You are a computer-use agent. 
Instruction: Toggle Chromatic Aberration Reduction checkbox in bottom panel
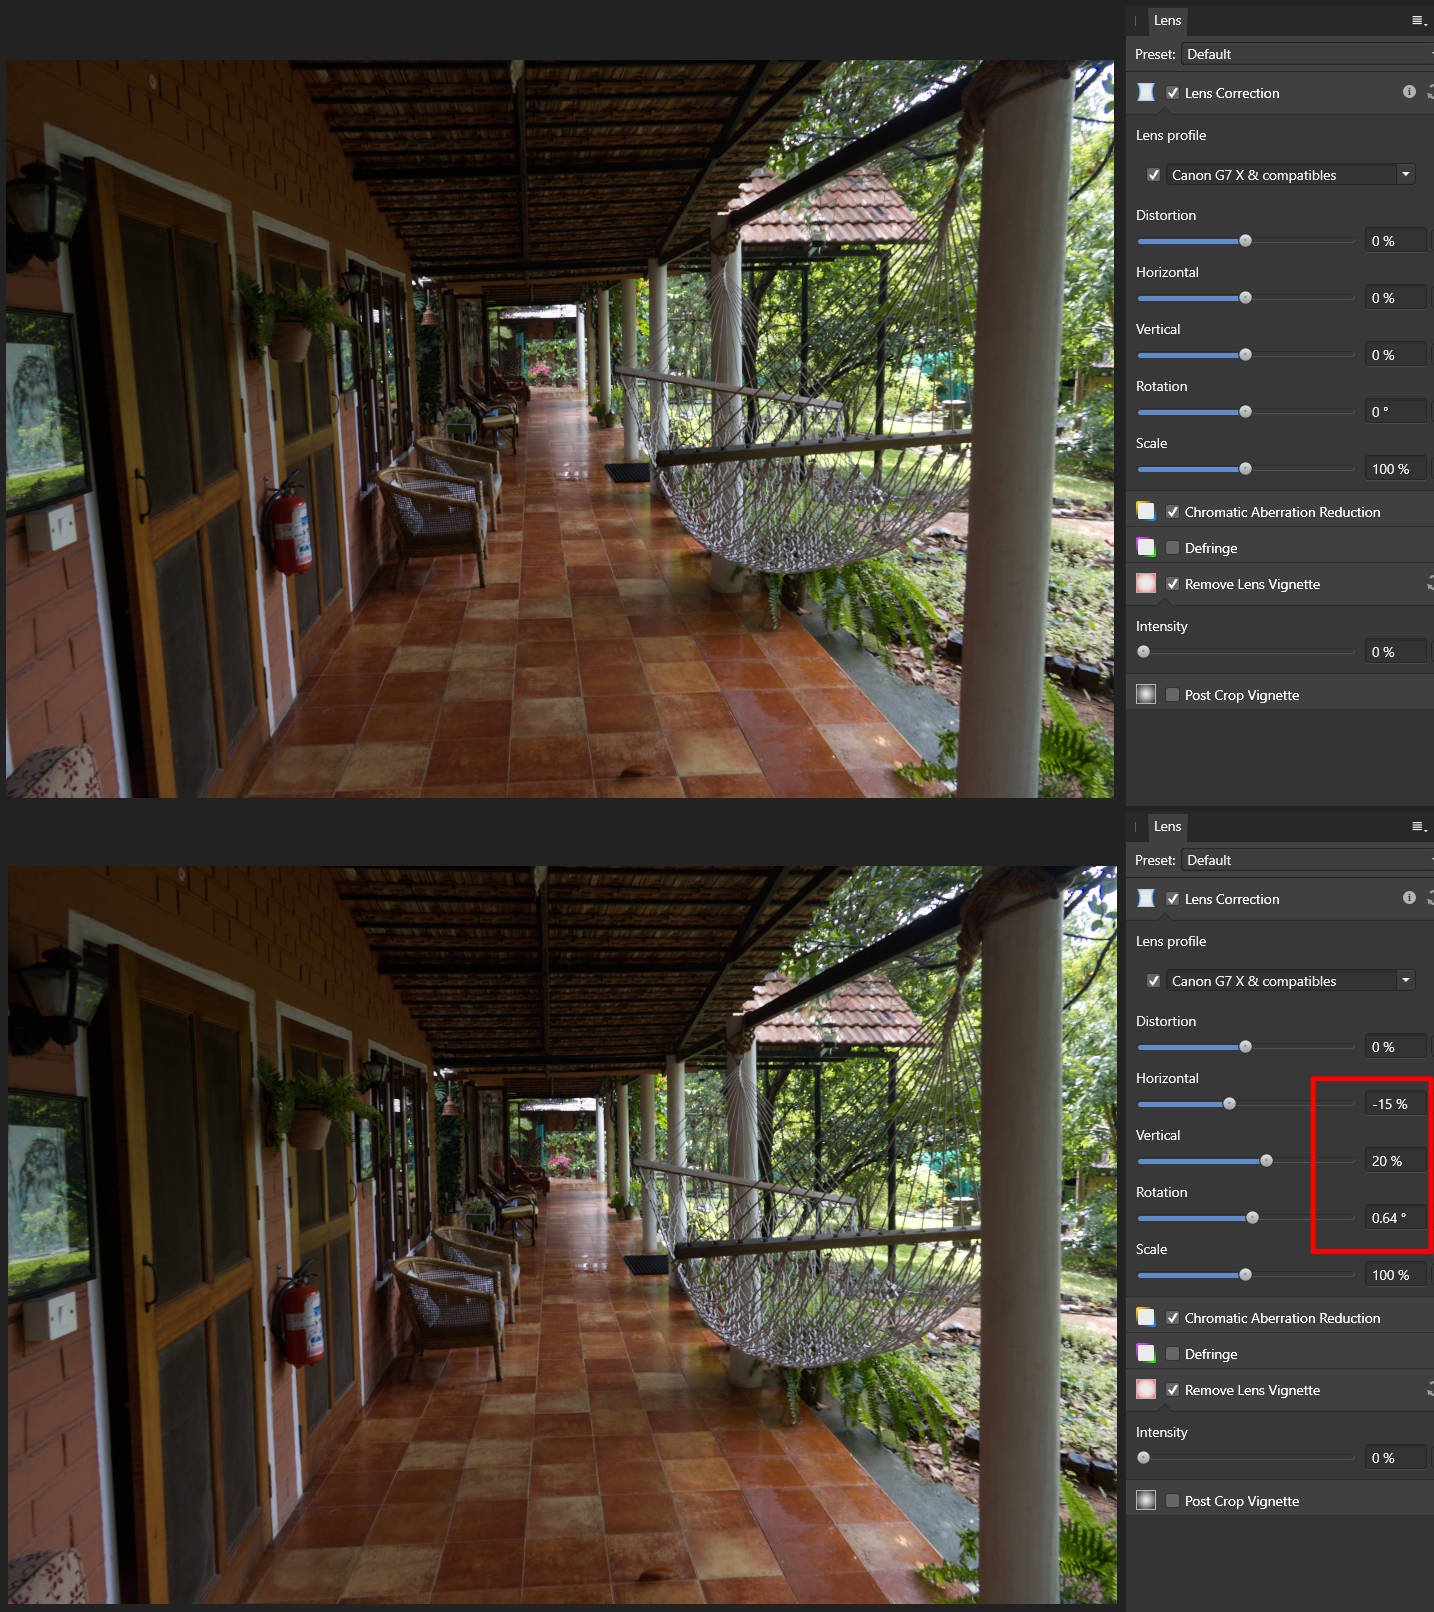click(1172, 1317)
